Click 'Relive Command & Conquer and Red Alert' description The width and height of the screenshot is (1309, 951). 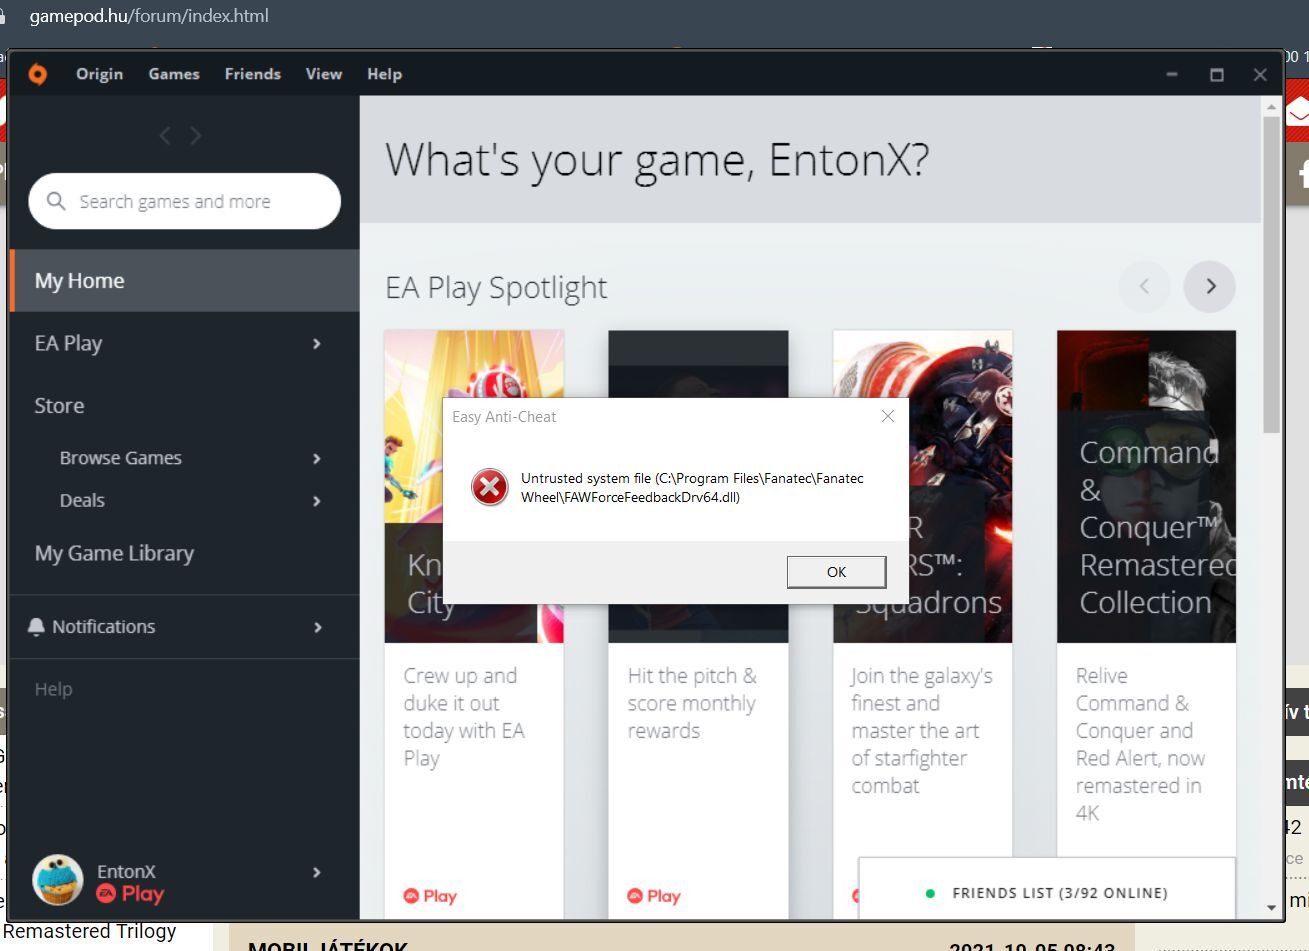click(x=1140, y=744)
